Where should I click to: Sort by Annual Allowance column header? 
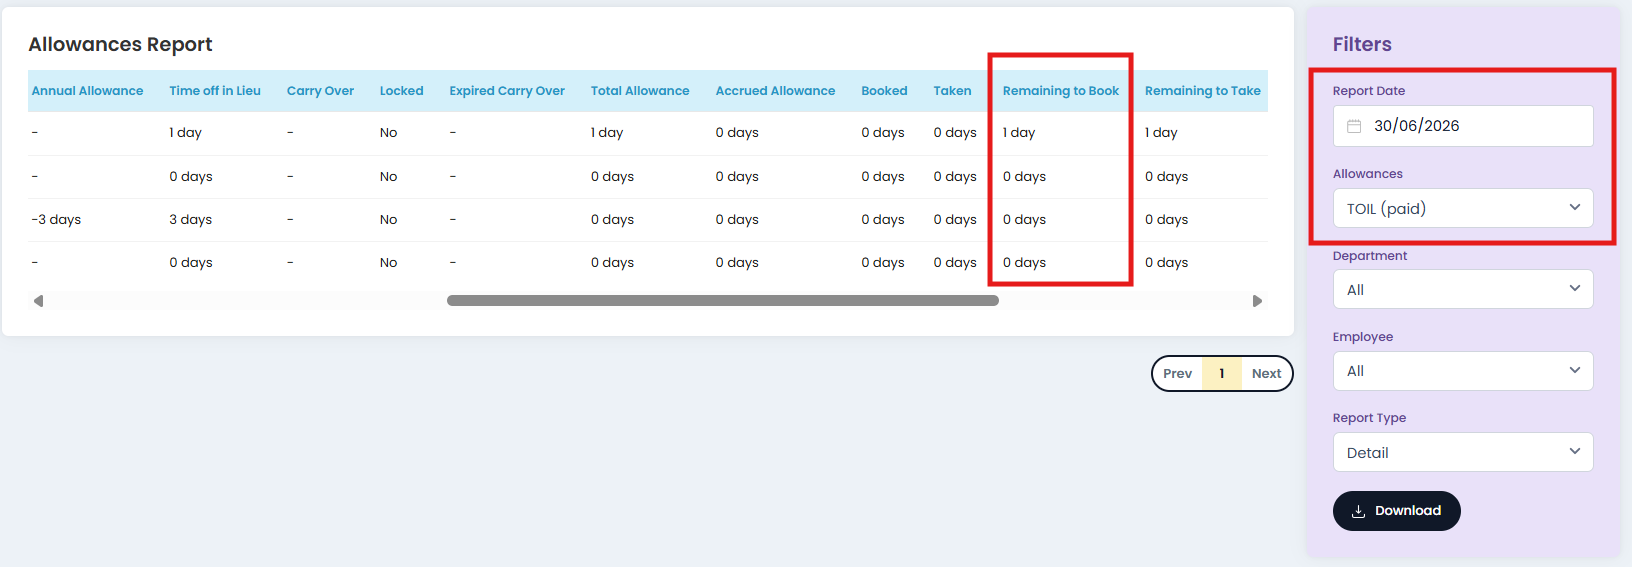[87, 91]
